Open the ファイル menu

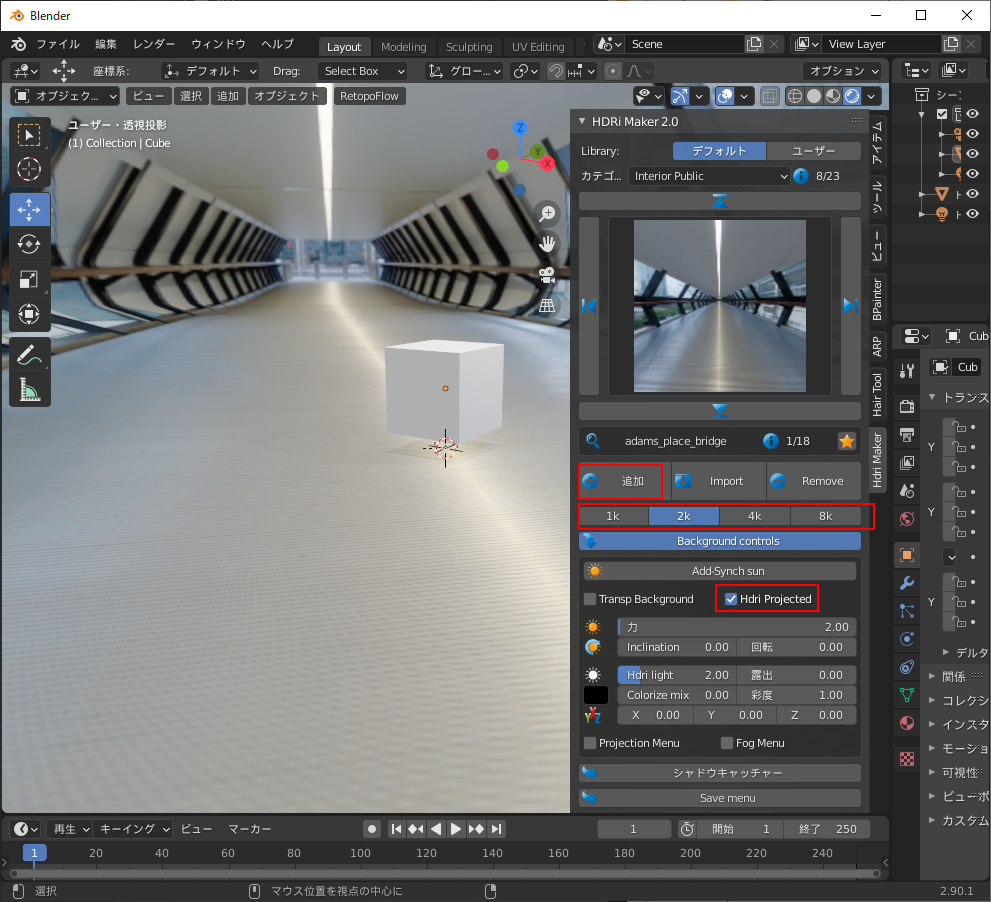click(58, 44)
